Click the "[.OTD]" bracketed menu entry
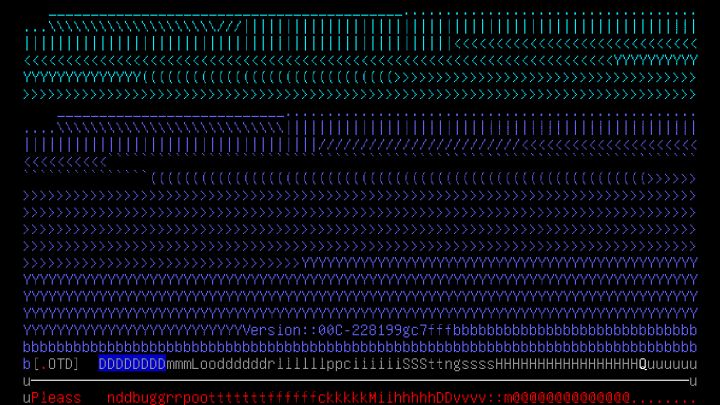The width and height of the screenshot is (720, 405). (56, 364)
